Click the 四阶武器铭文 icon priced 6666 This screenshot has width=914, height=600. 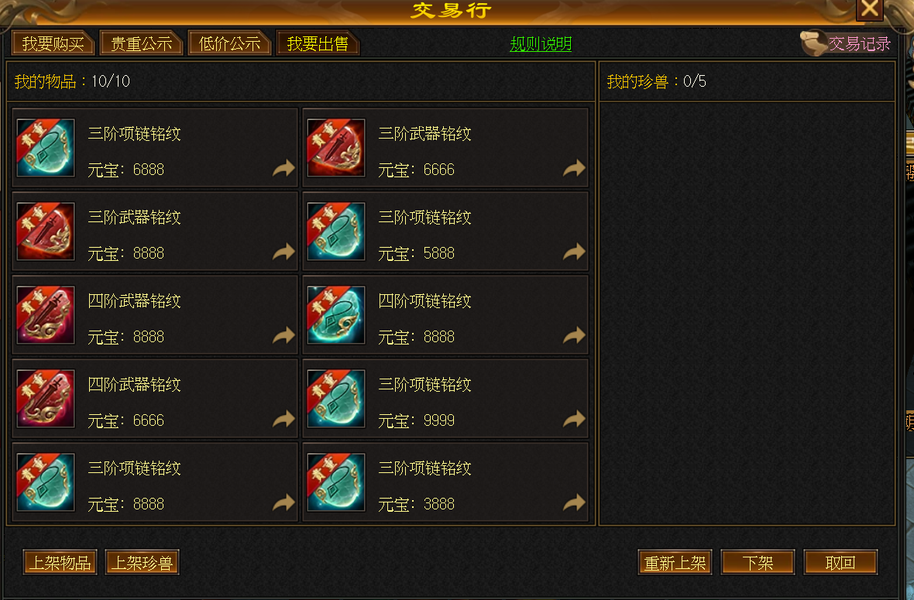[x=45, y=399]
